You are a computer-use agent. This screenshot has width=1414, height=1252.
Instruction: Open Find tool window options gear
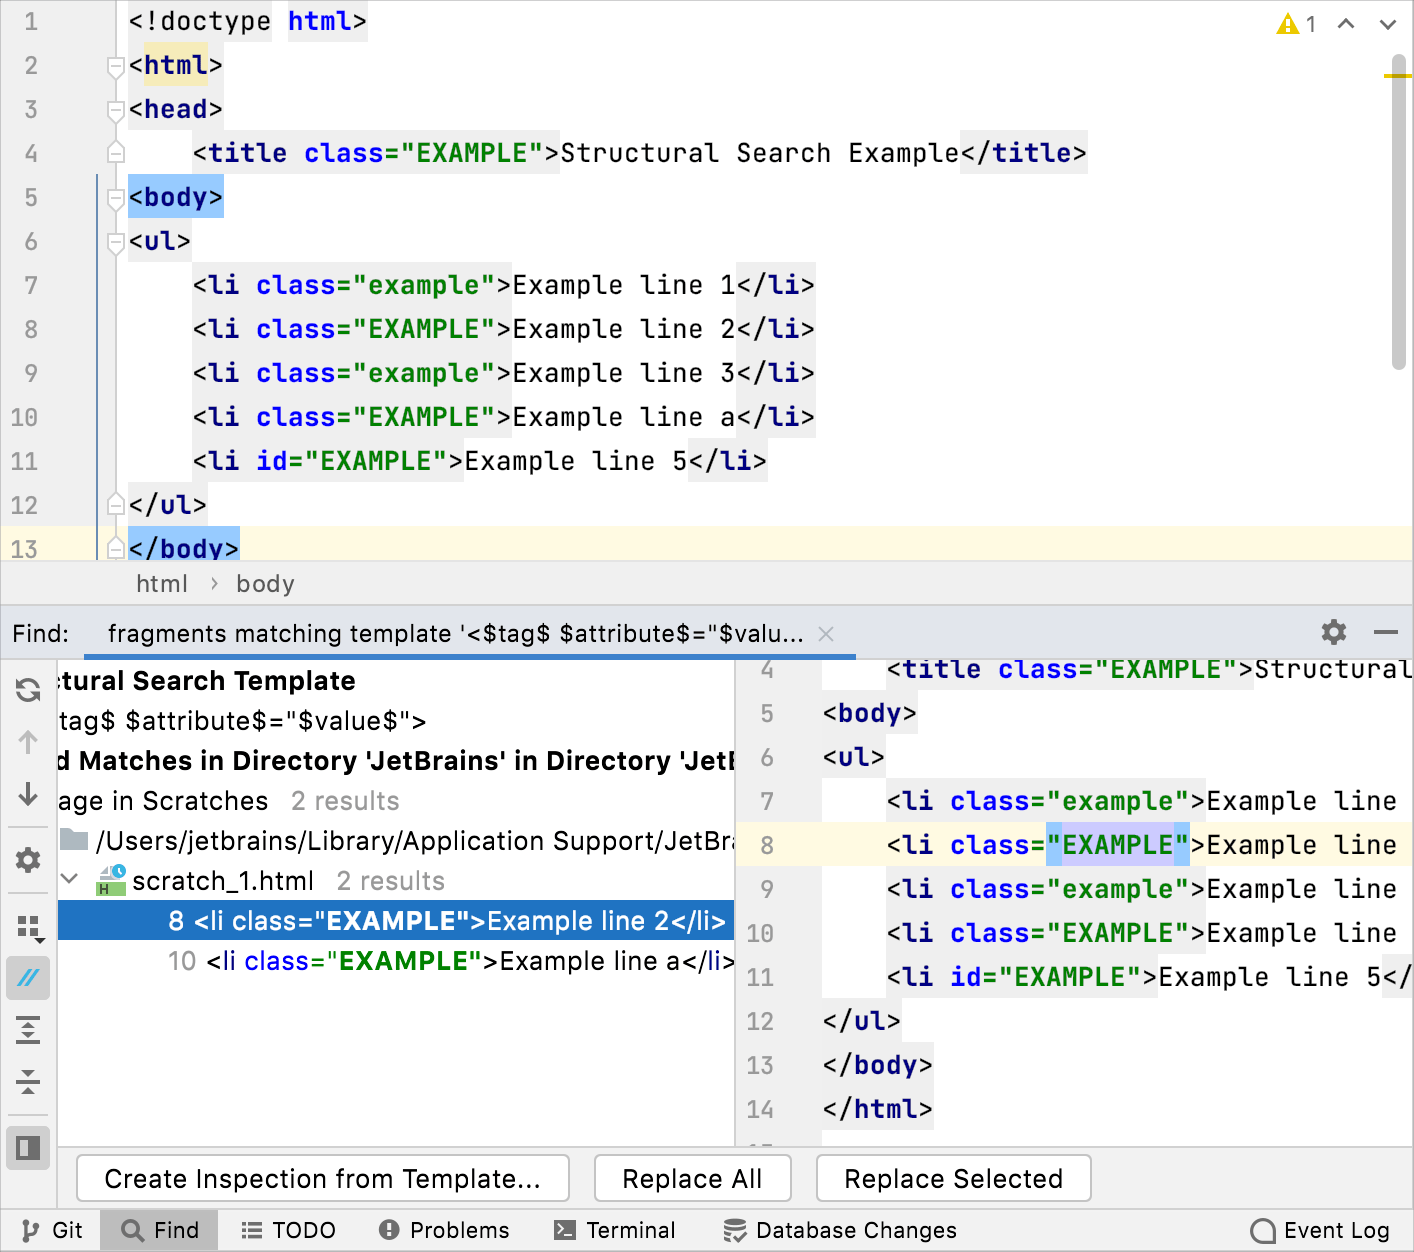1333,632
